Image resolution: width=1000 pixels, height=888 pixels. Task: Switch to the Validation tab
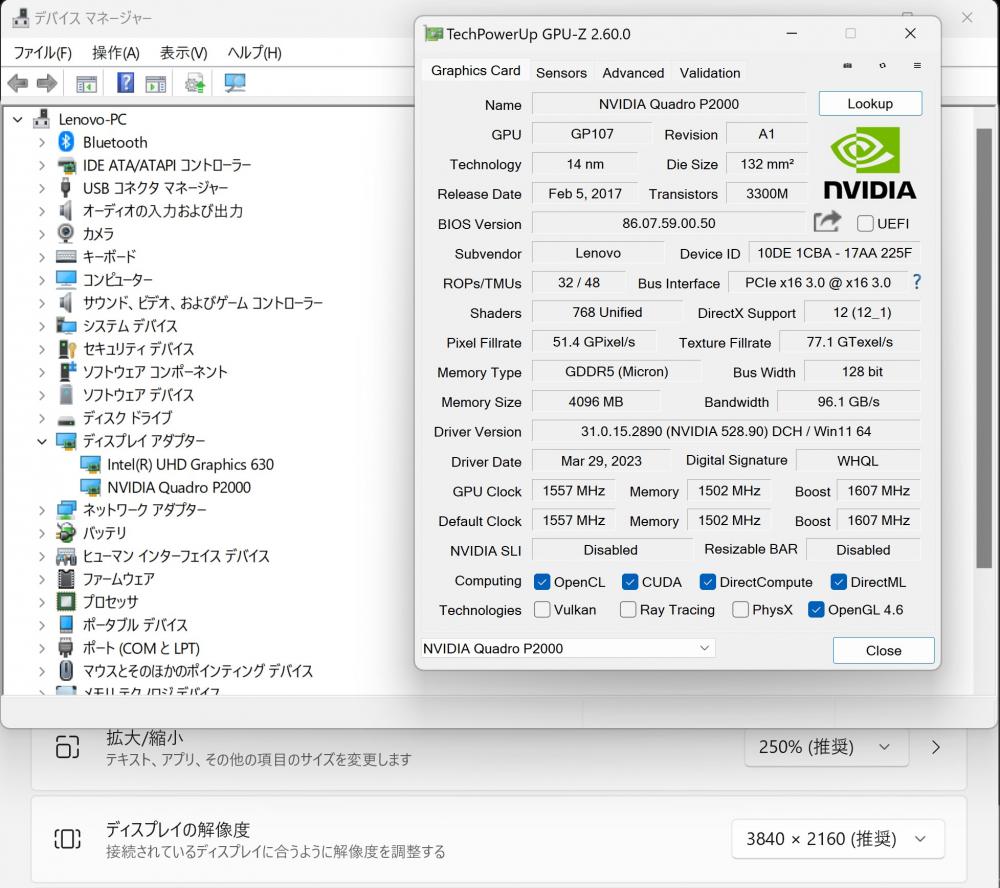(710, 73)
